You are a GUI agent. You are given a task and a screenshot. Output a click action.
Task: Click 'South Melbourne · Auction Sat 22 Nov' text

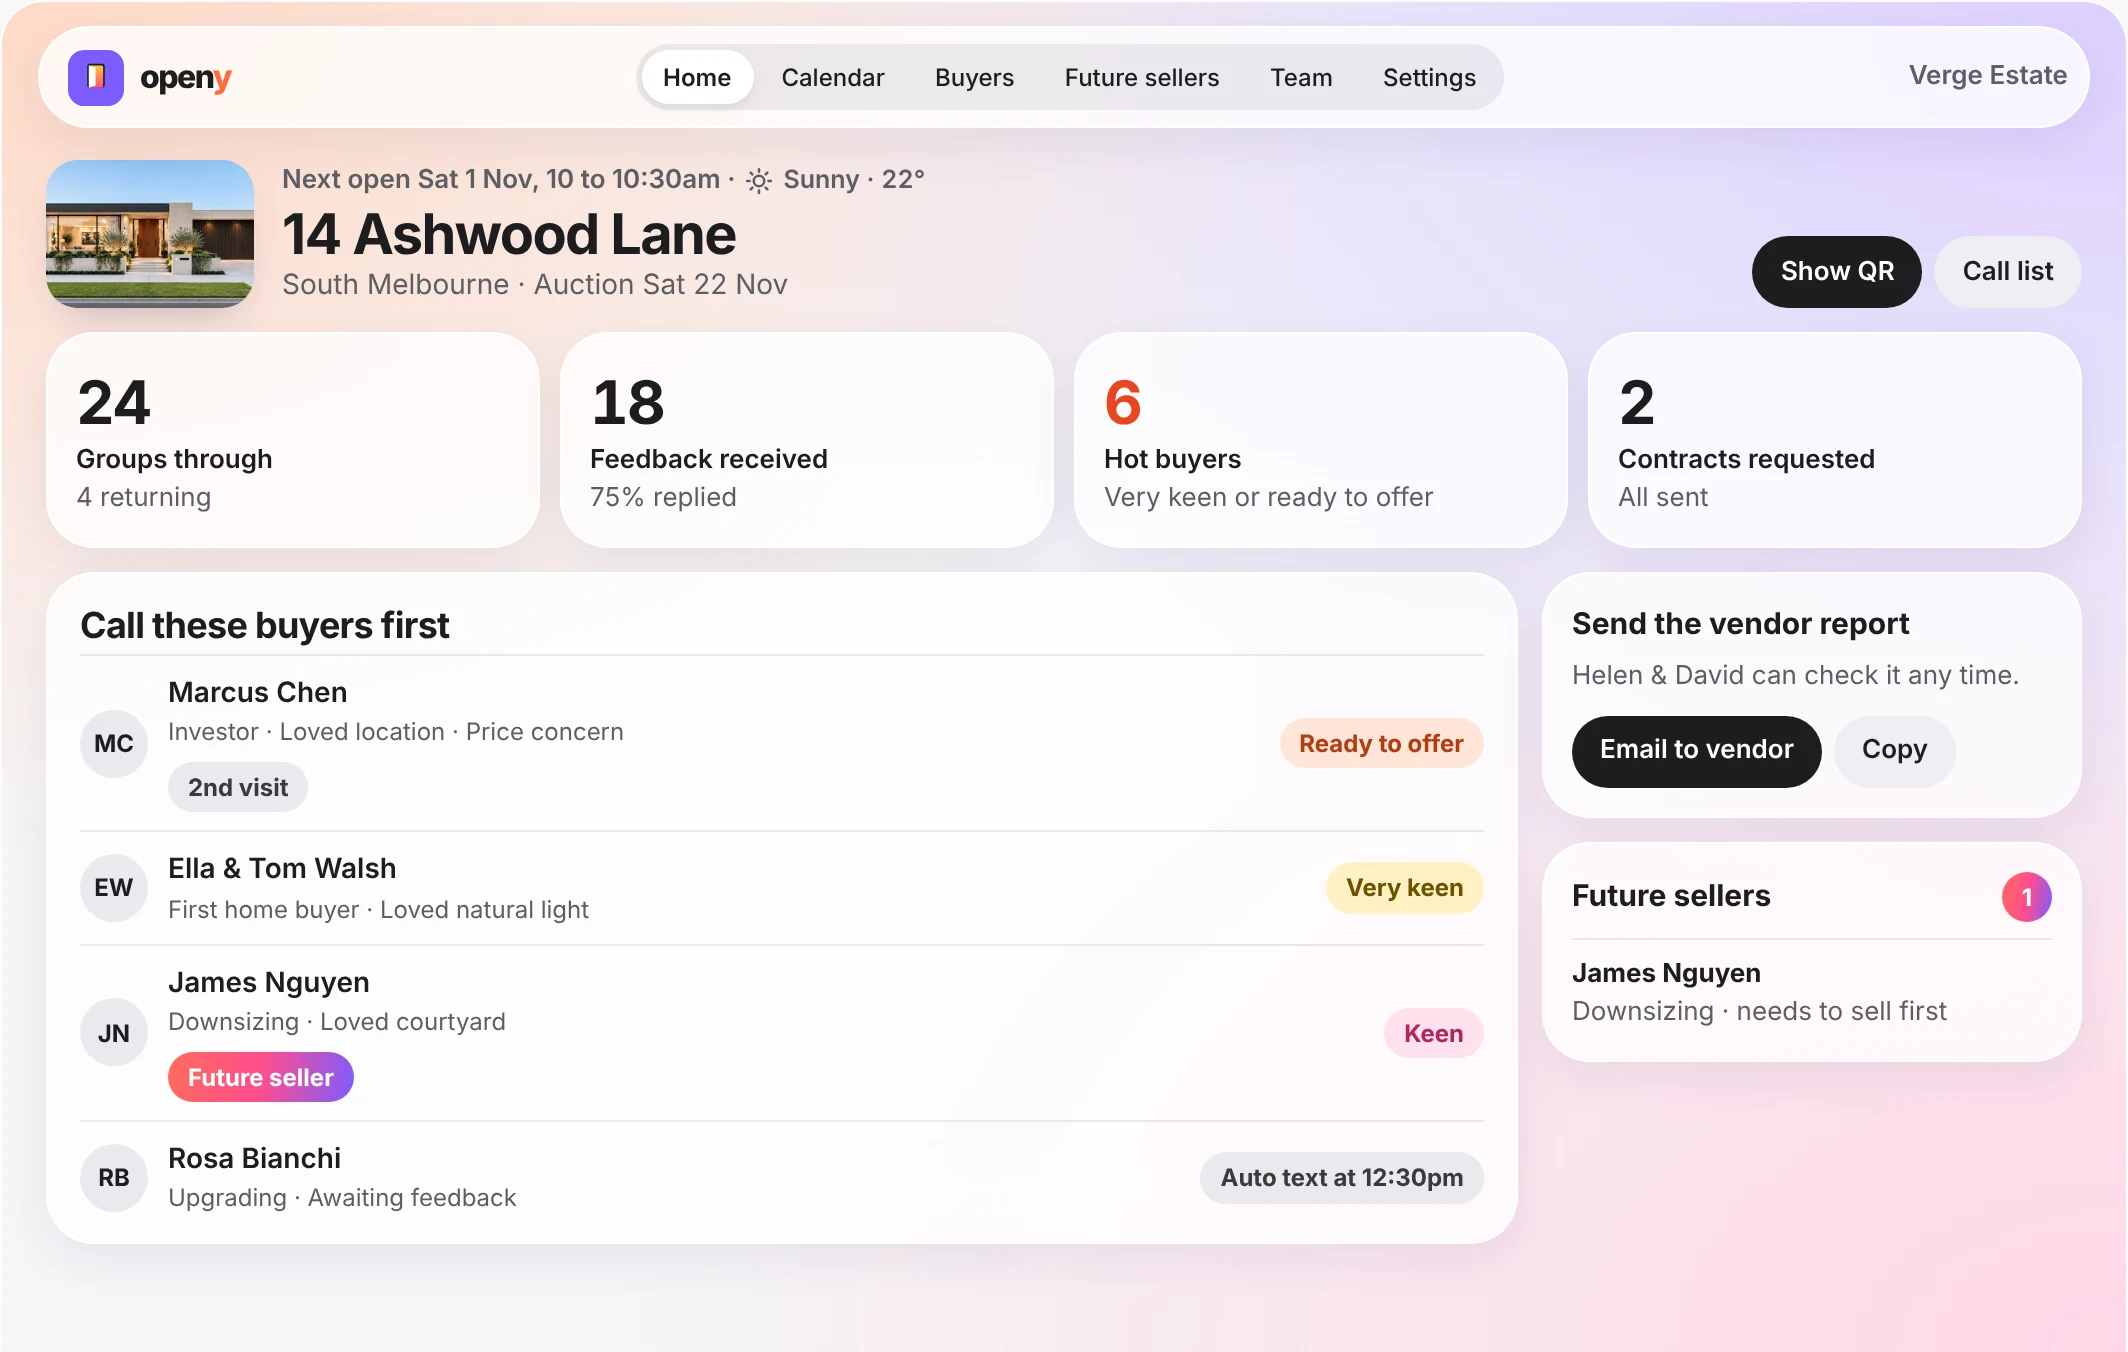[535, 284]
